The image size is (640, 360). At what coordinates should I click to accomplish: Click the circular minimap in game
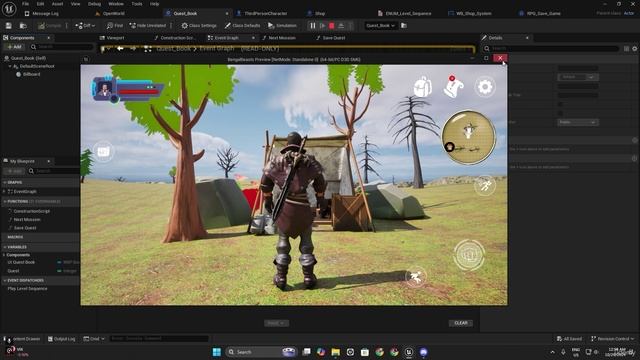[x=469, y=137]
